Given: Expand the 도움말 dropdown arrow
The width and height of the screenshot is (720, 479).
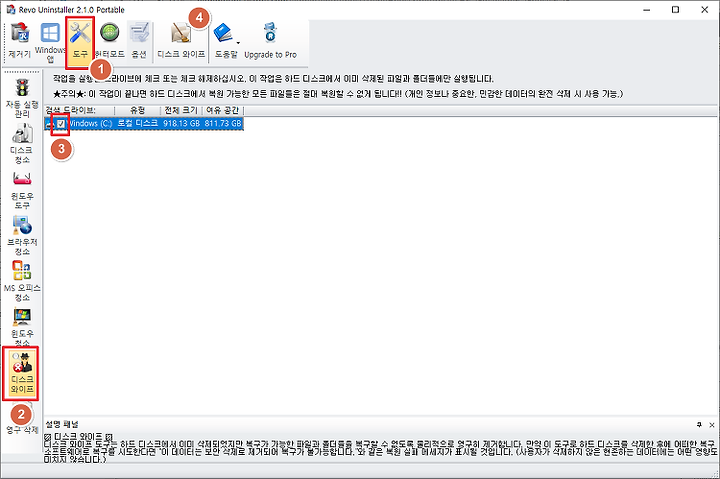Looking at the screenshot, I should (238, 44).
